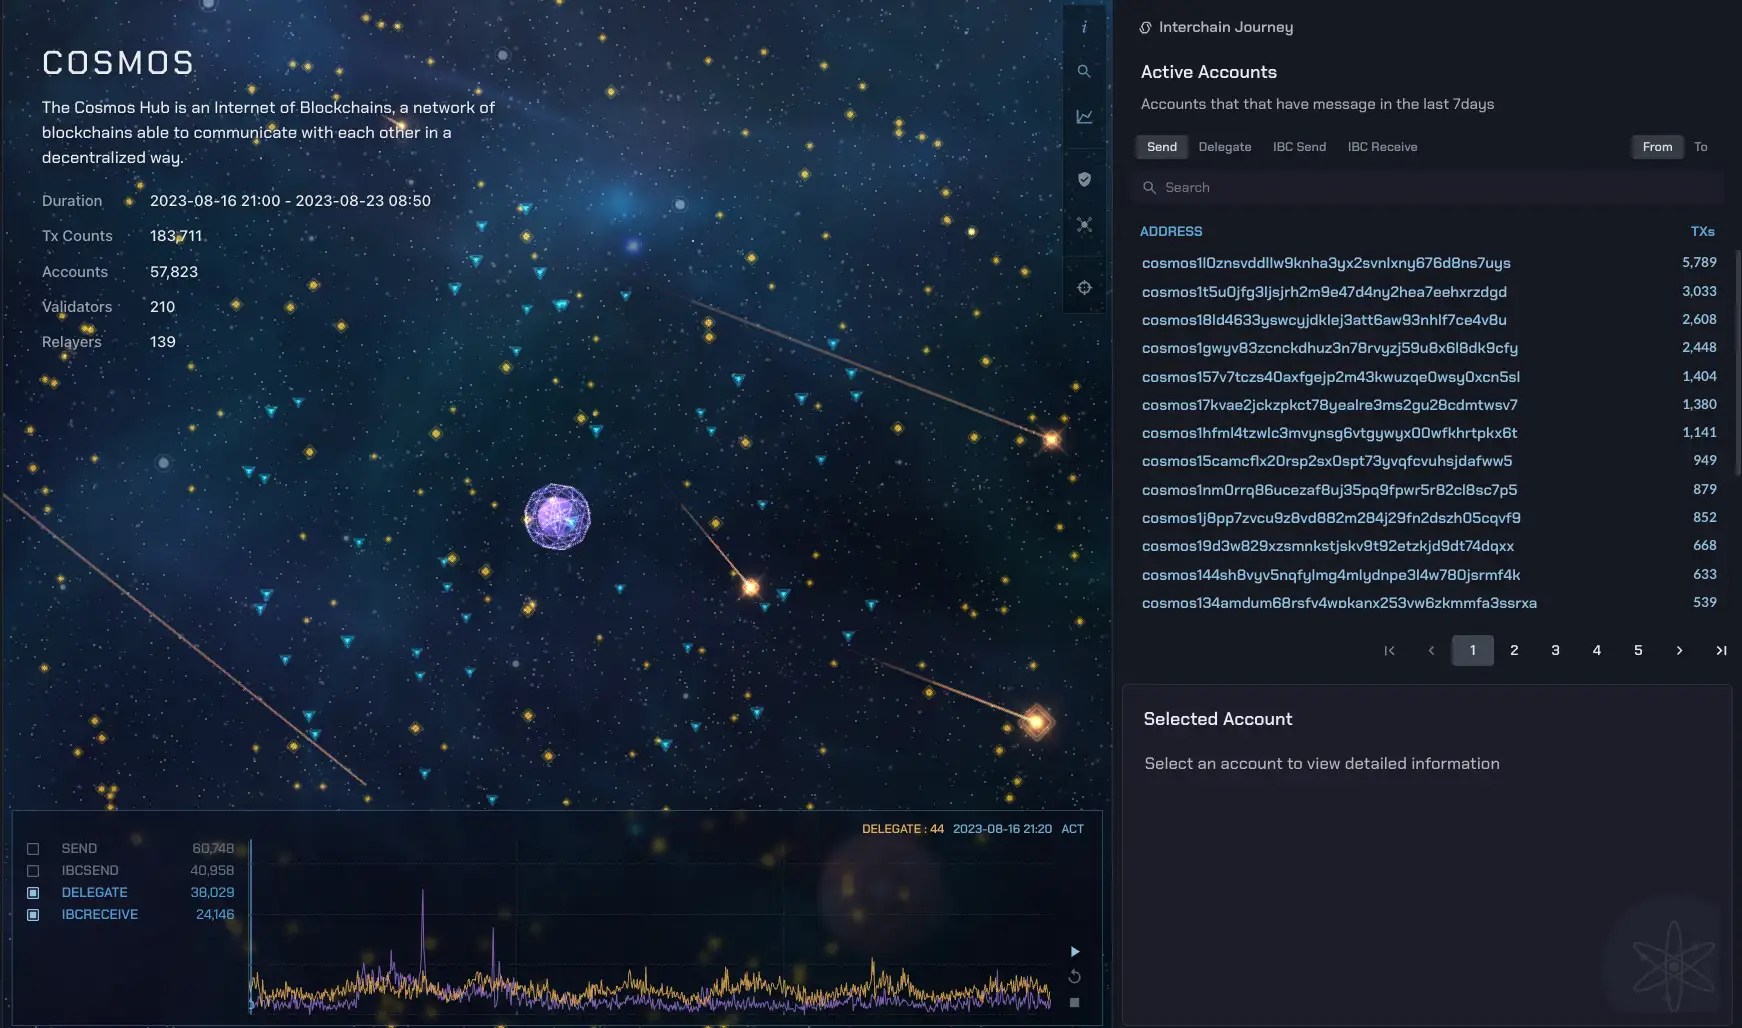Select the network nodes icon

[1084, 225]
